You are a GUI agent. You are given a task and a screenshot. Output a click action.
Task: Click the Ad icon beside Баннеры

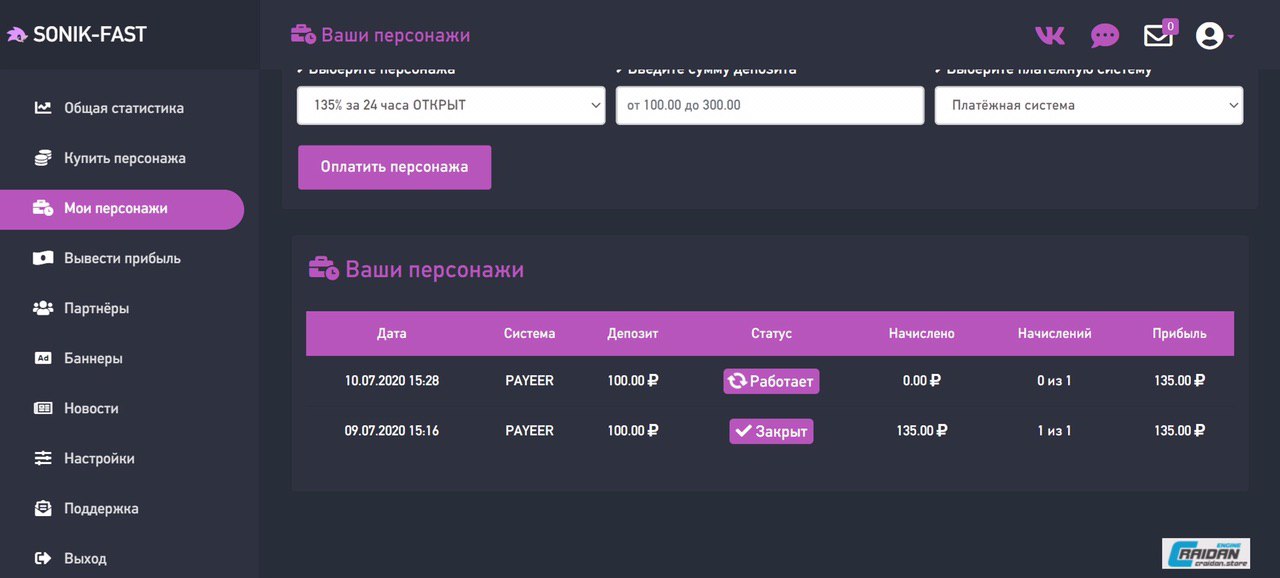(x=43, y=358)
